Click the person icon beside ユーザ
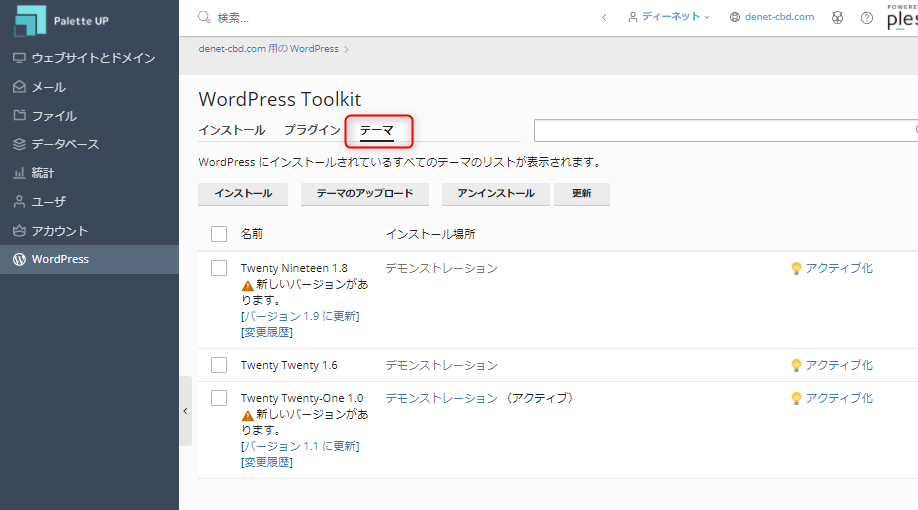The height and width of the screenshot is (510, 918). pos(19,201)
